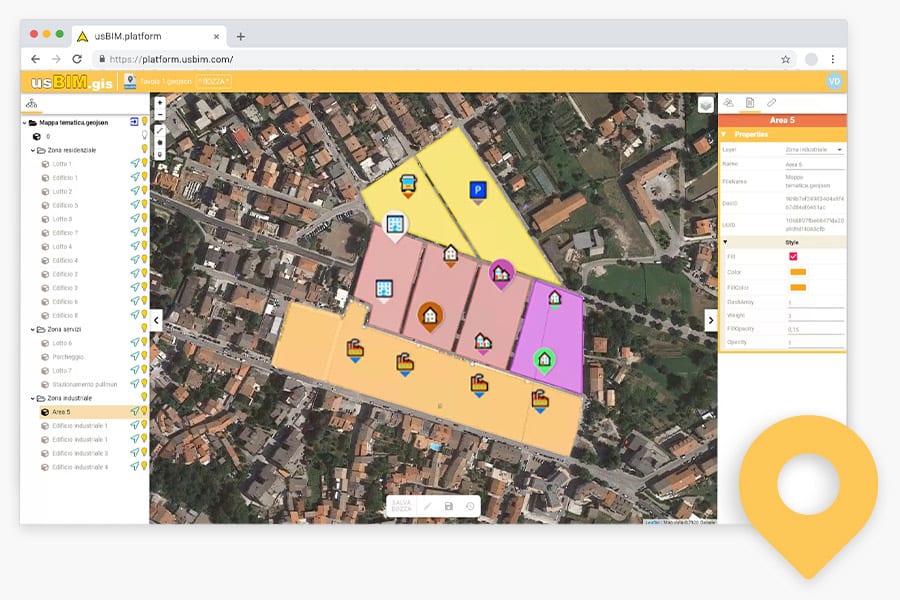900x600 pixels.
Task: Click the map layers switcher icon
Action: [706, 105]
